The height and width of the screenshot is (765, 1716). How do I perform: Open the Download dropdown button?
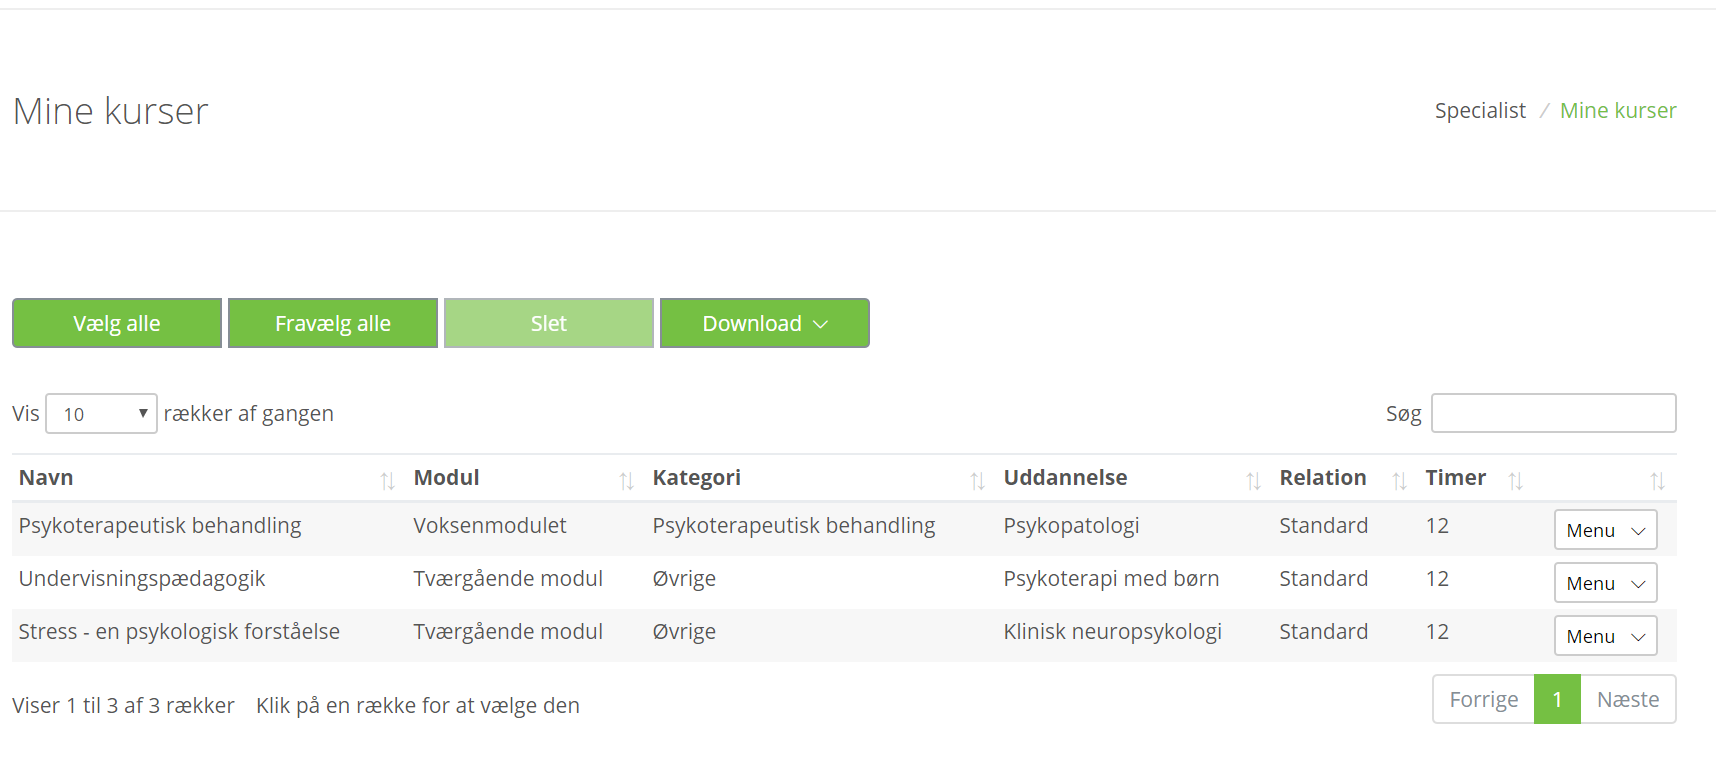point(764,323)
